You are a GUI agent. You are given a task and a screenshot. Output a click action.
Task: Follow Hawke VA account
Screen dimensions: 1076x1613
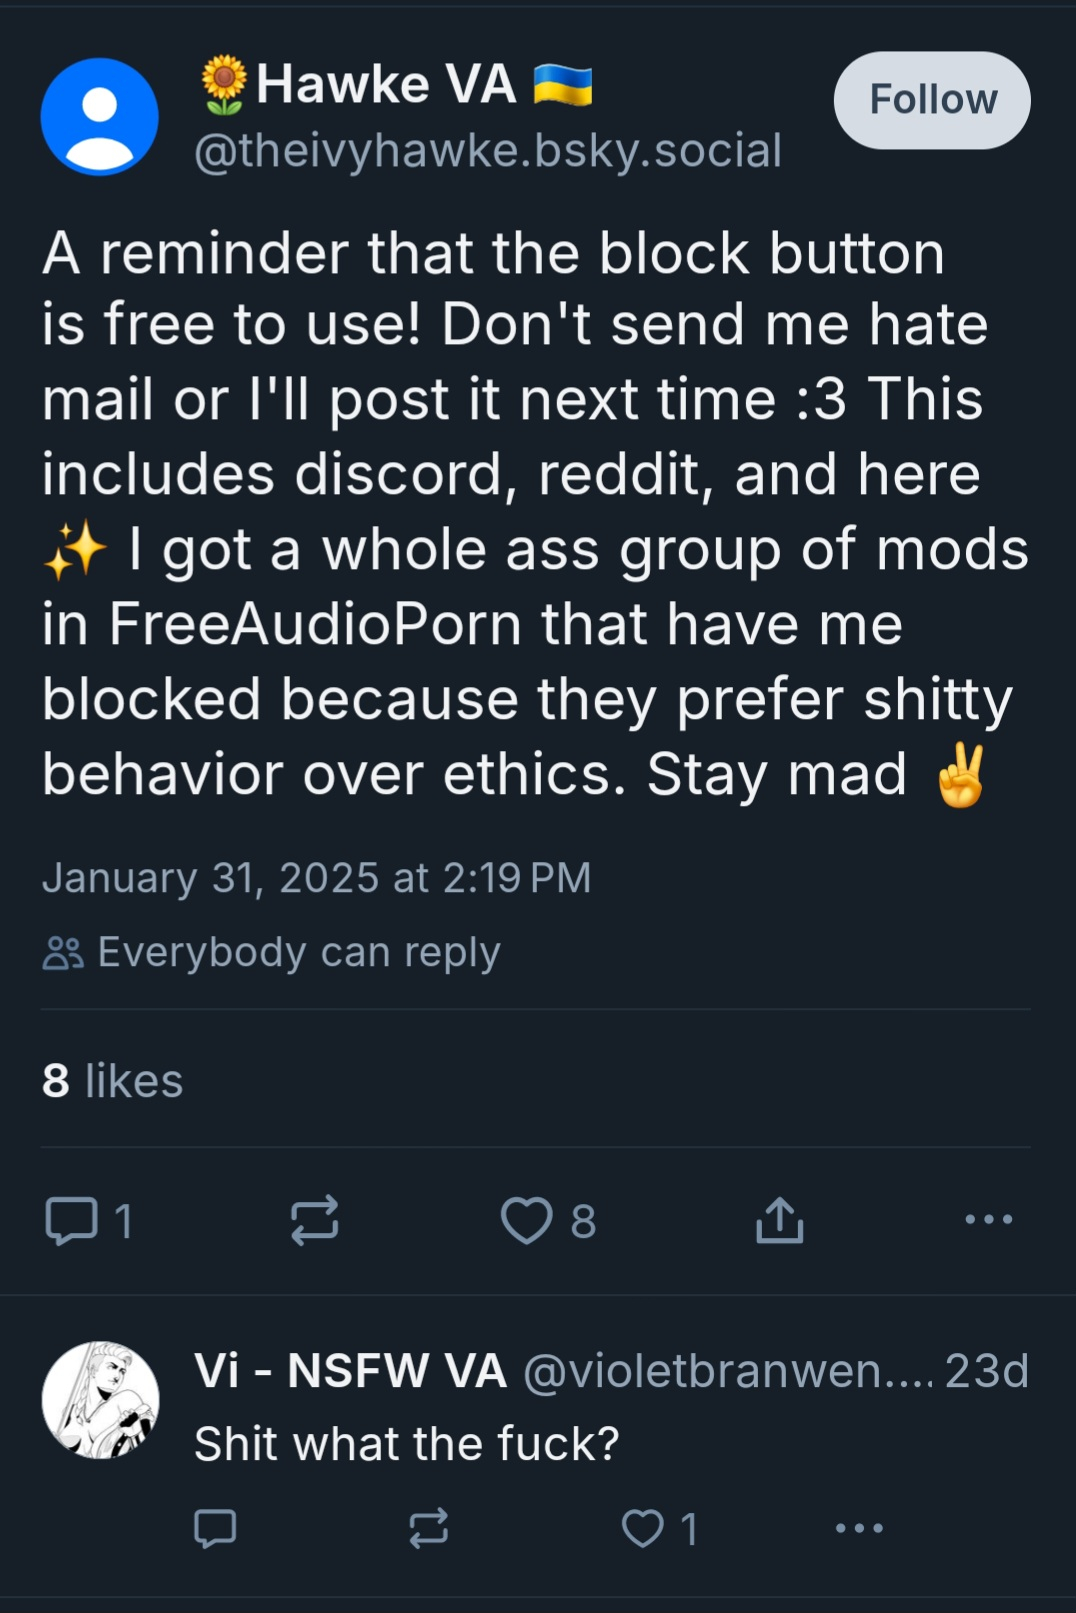[x=932, y=100]
